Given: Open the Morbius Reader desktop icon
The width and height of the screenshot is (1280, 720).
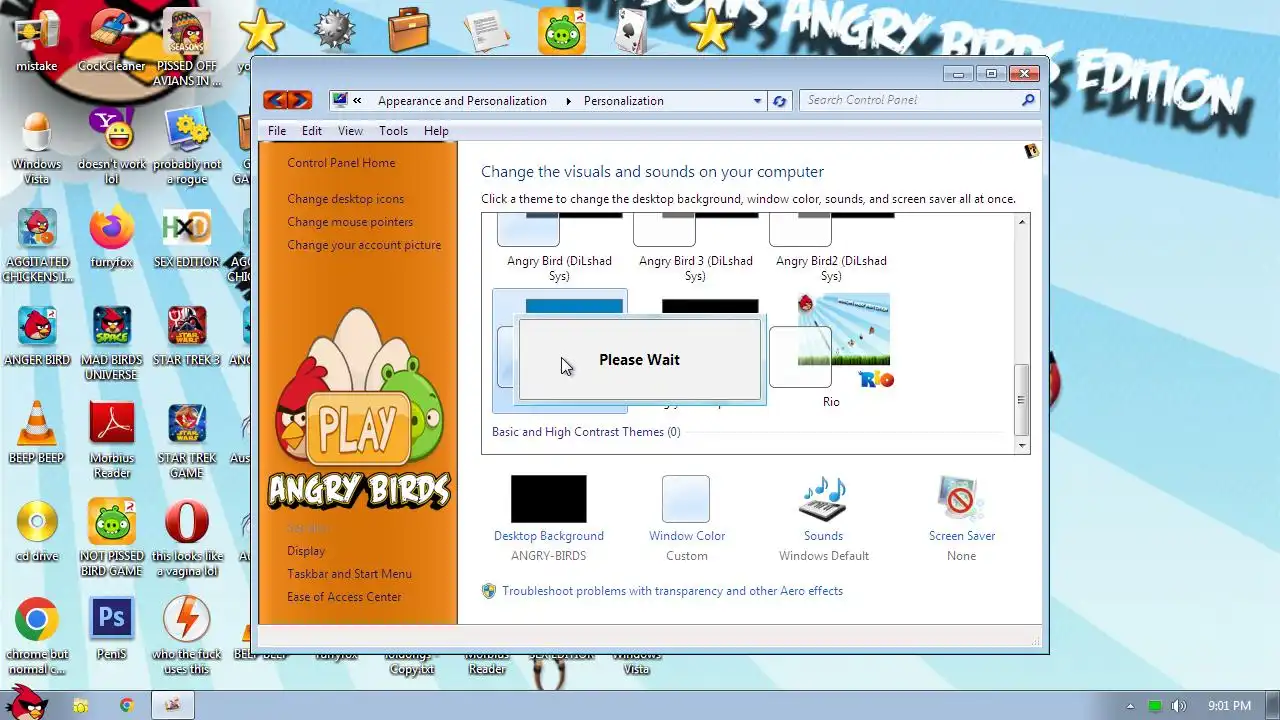Looking at the screenshot, I should pyautogui.click(x=111, y=439).
